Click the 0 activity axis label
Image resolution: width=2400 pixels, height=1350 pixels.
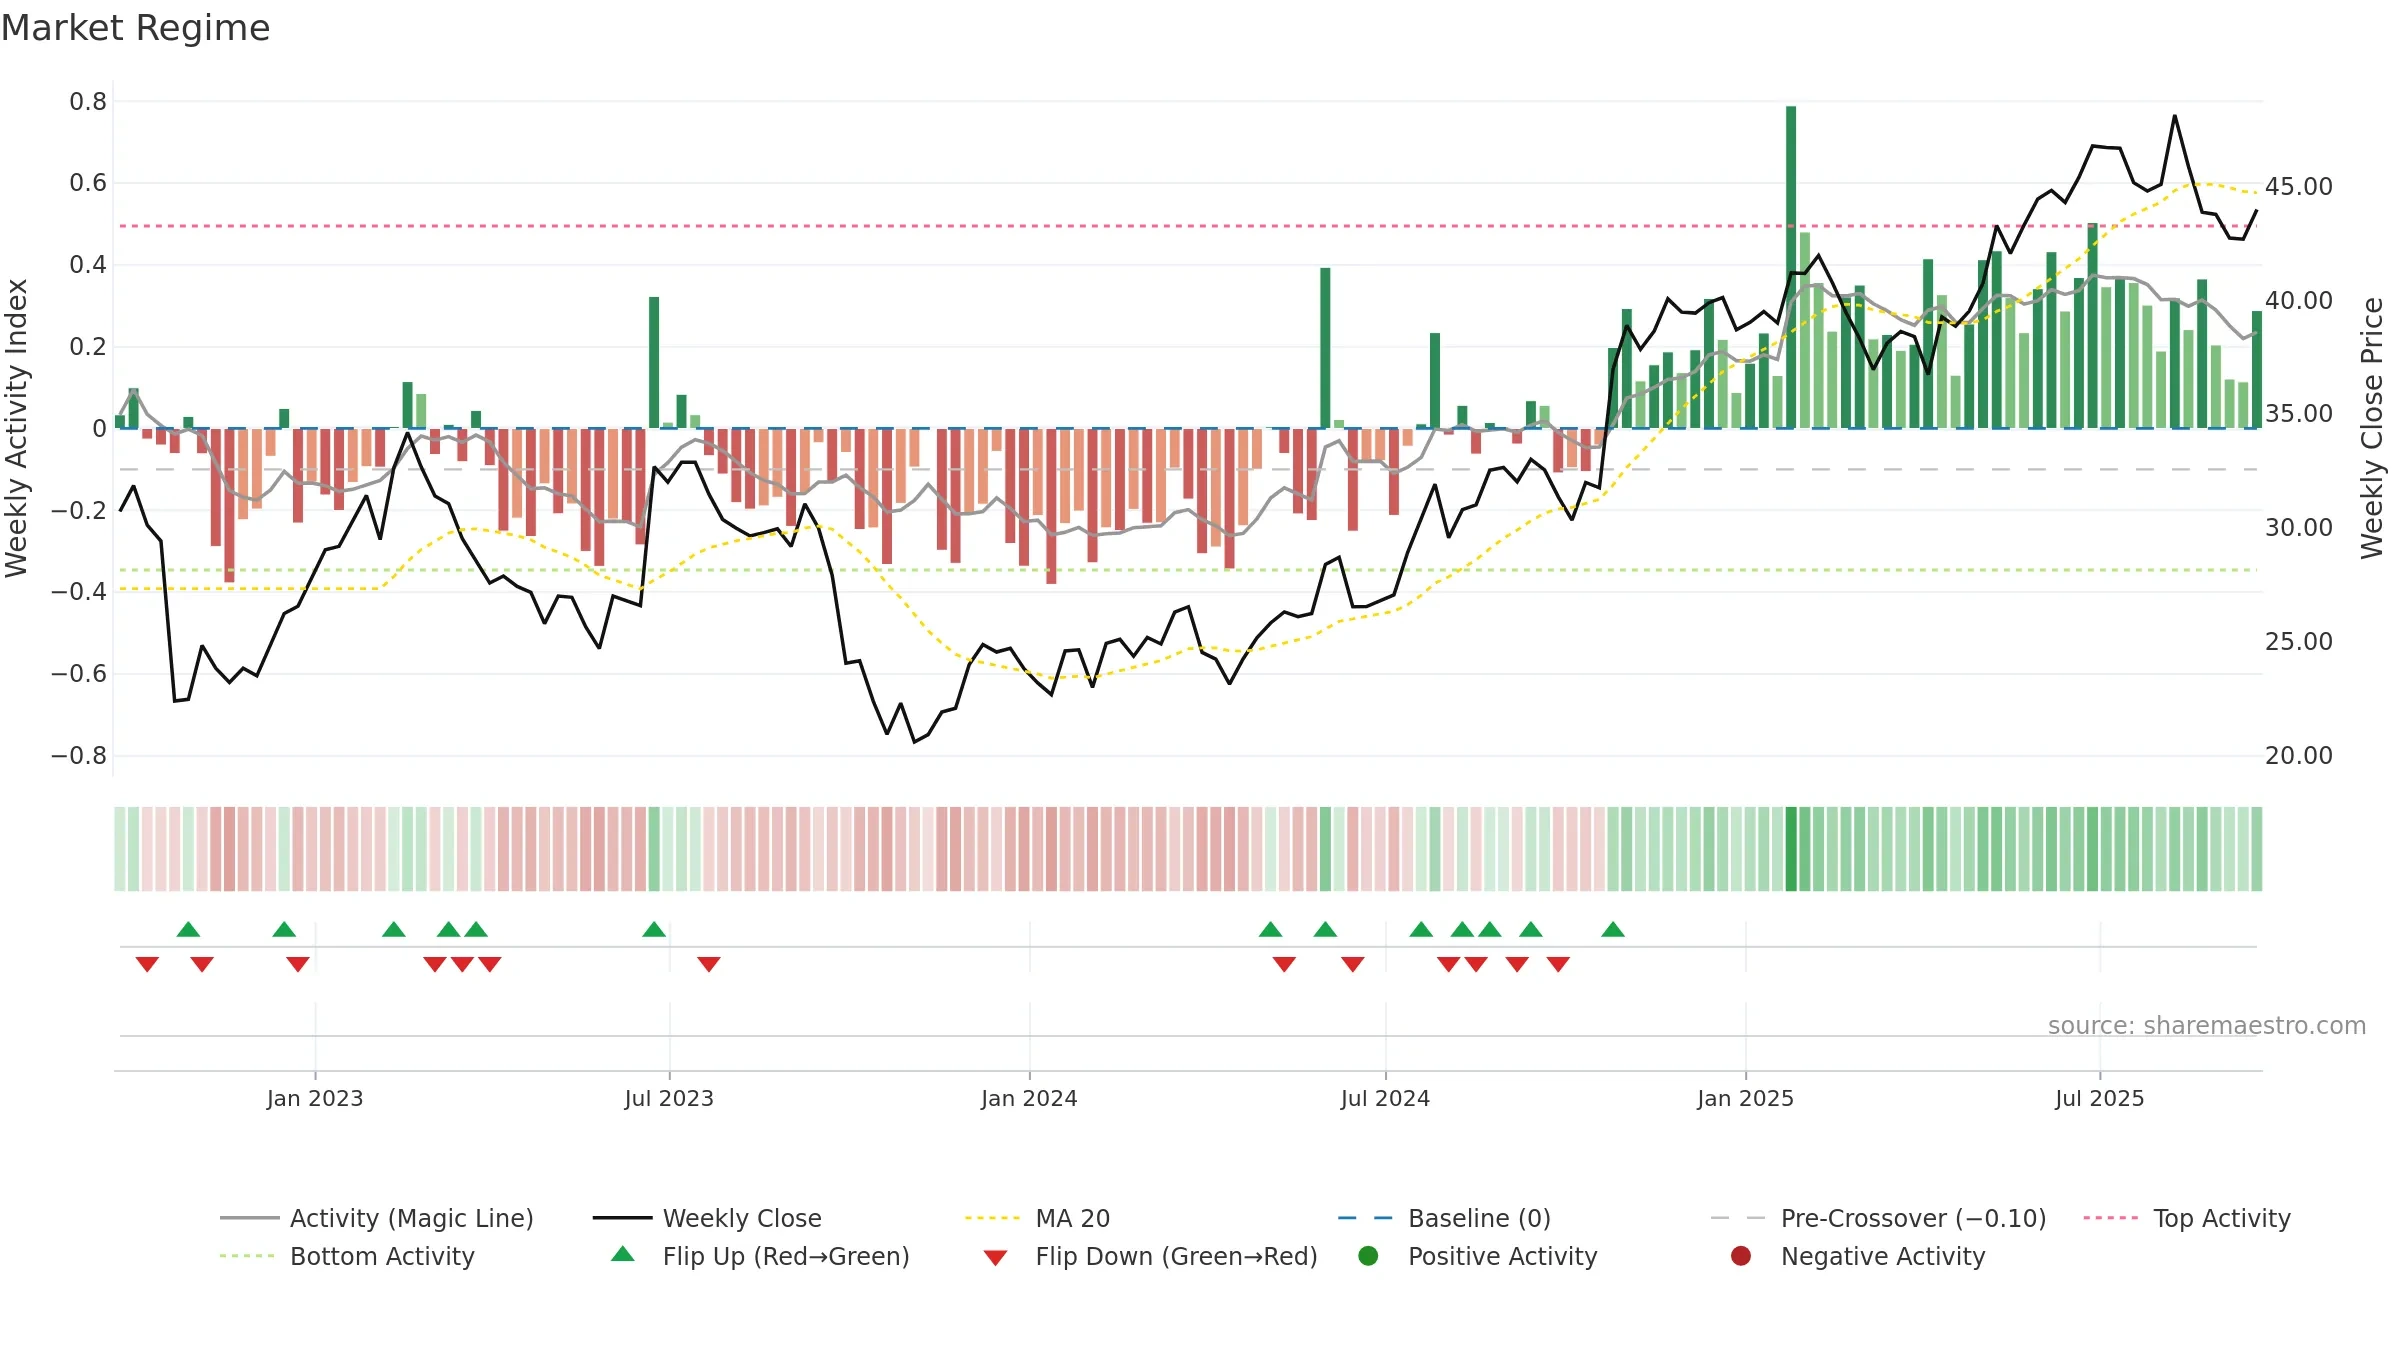pos(99,429)
